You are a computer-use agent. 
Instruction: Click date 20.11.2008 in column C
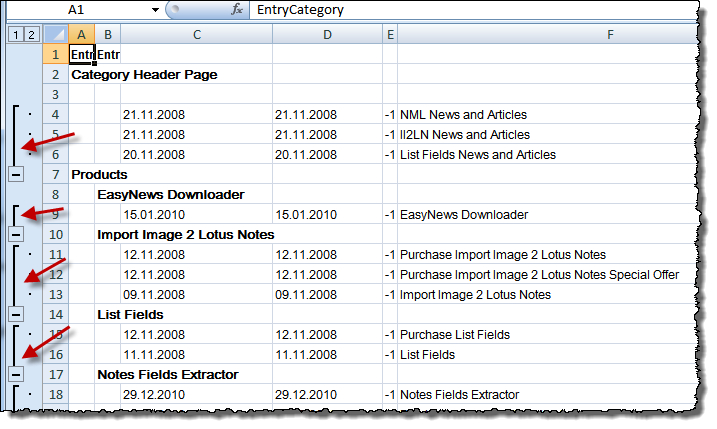coord(154,155)
